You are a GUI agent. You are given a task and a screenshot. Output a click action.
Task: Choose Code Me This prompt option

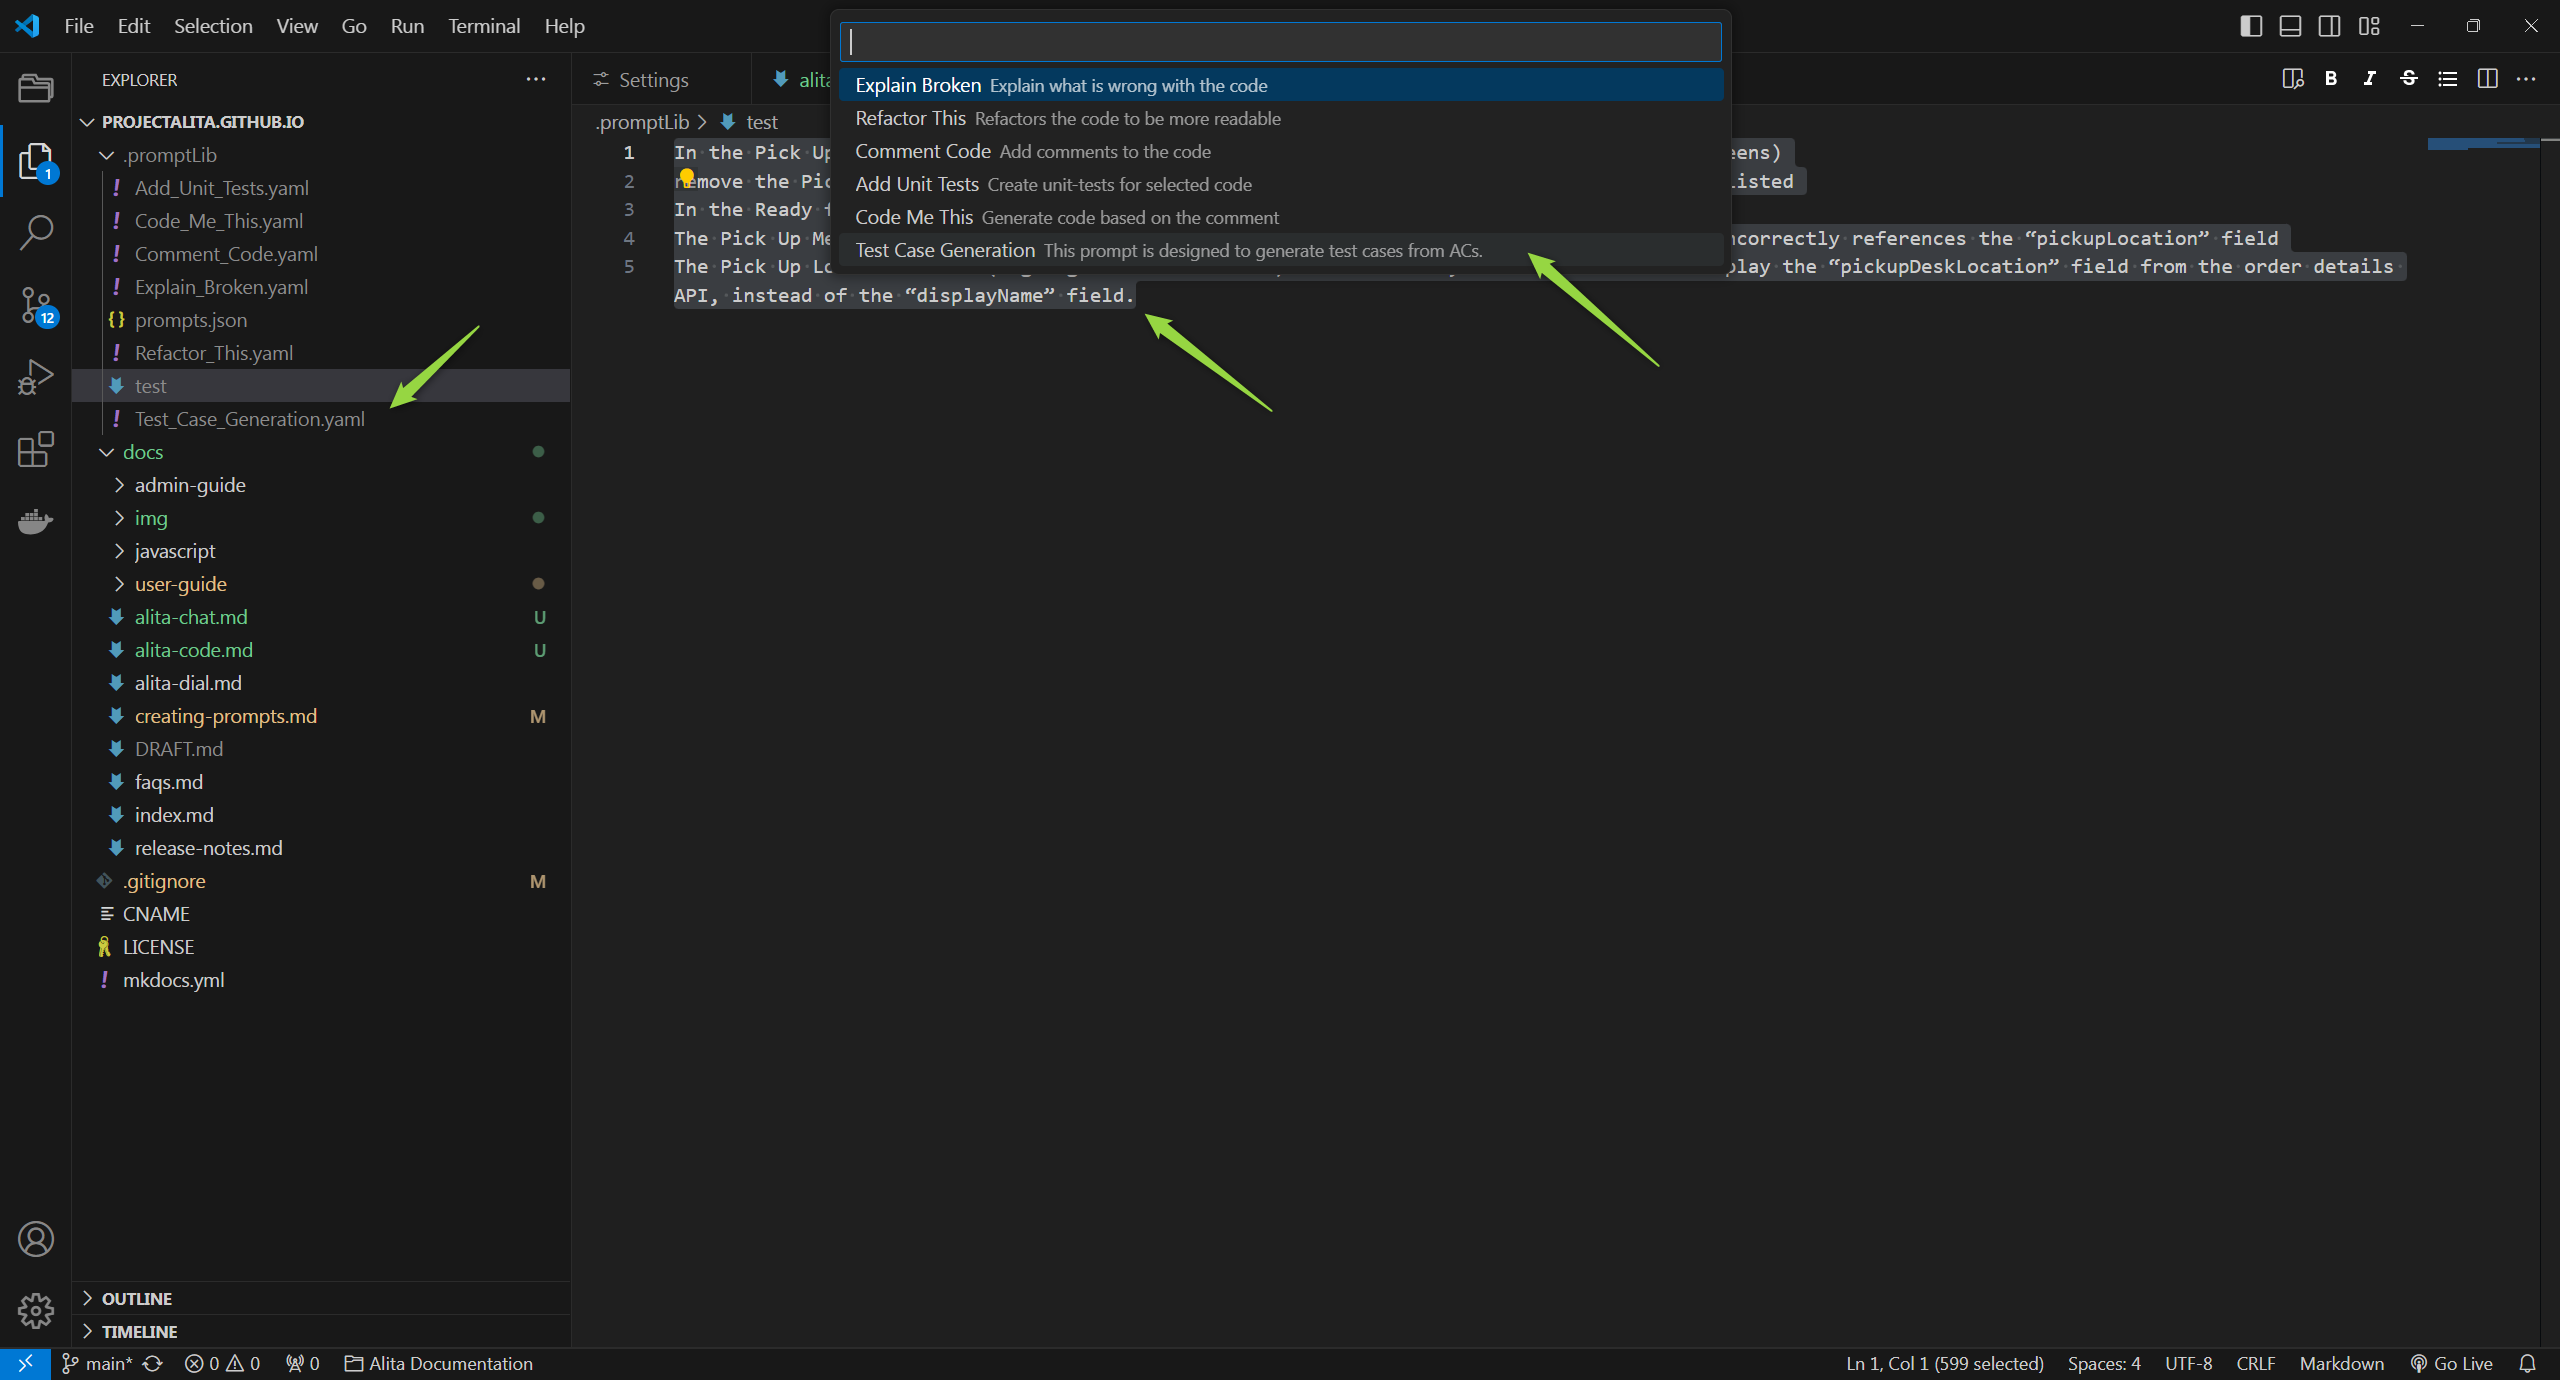tap(1281, 217)
